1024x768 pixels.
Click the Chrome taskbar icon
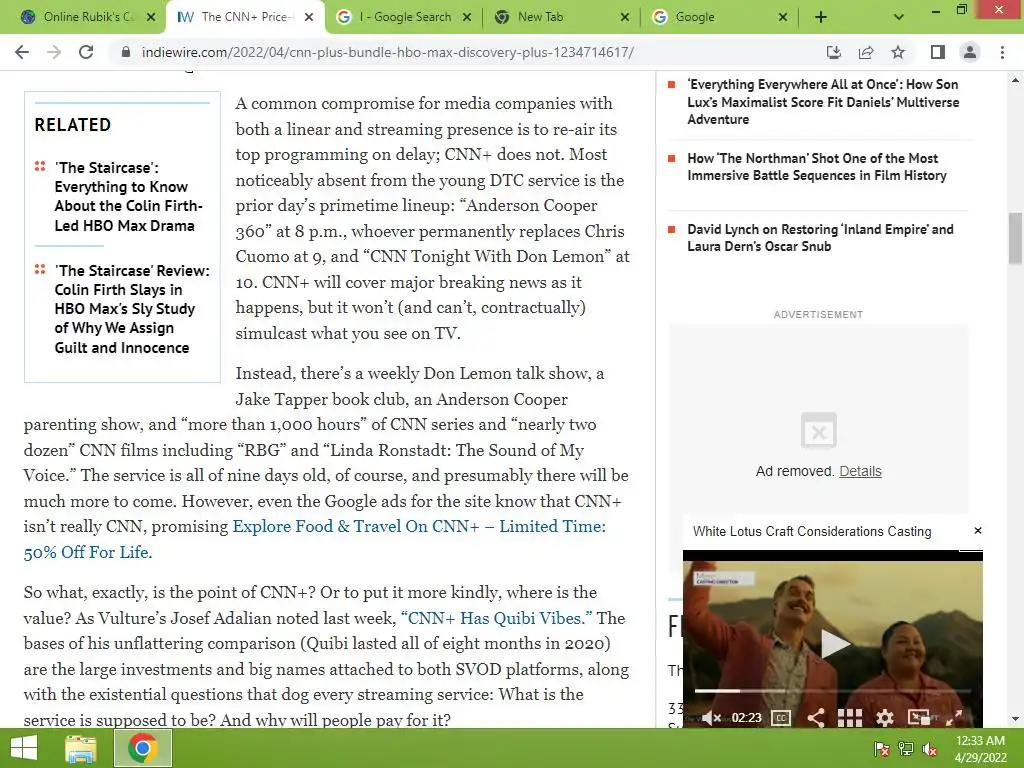coord(143,748)
